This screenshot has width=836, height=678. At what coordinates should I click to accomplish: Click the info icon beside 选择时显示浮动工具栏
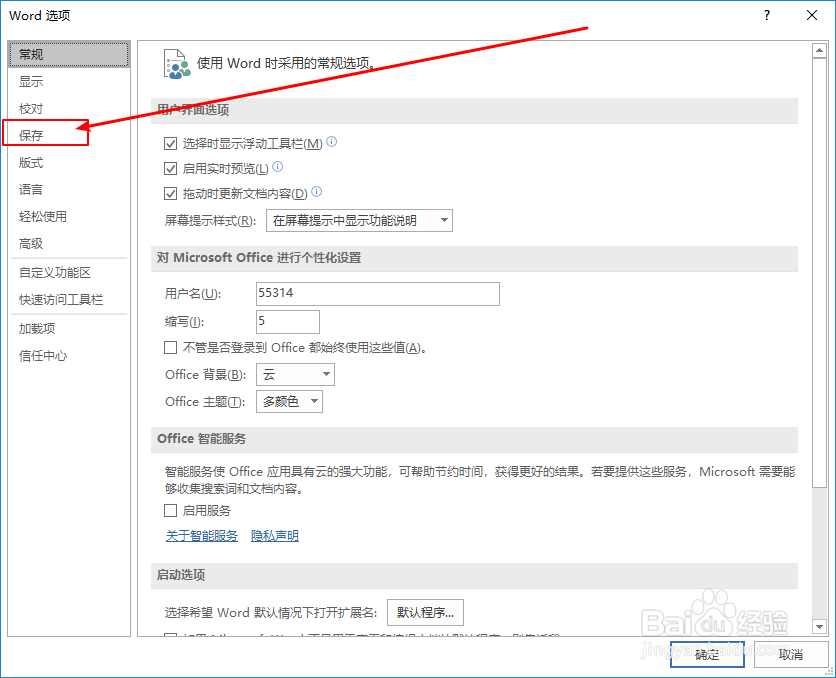(x=332, y=142)
